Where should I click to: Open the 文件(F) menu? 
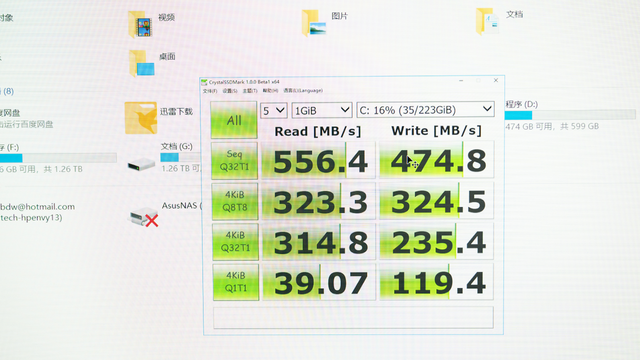pyautogui.click(x=210, y=91)
